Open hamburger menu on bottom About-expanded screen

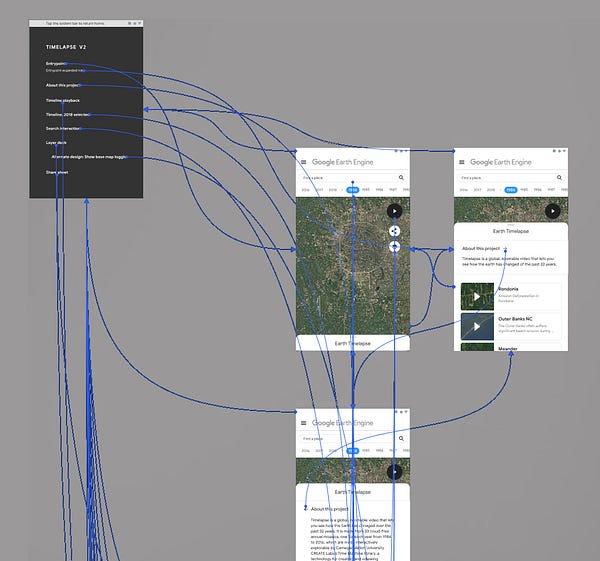[303, 423]
